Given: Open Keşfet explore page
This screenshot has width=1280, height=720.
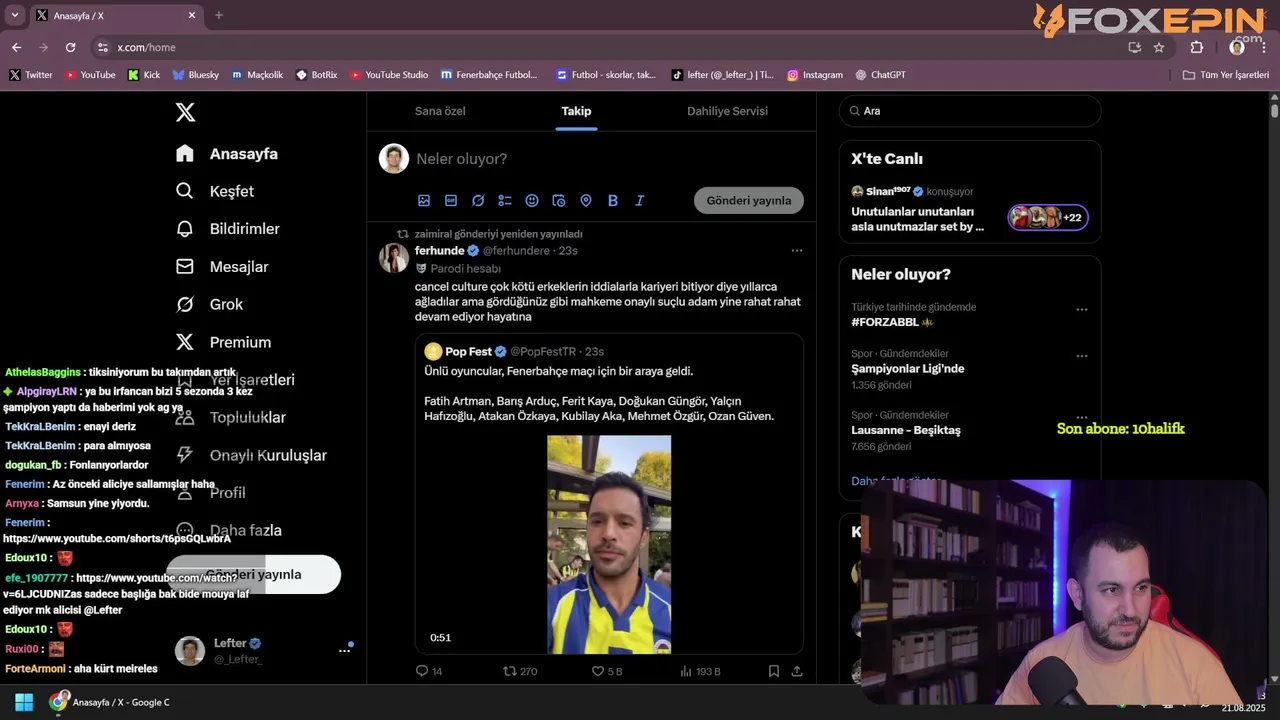Looking at the screenshot, I should 215,191.
